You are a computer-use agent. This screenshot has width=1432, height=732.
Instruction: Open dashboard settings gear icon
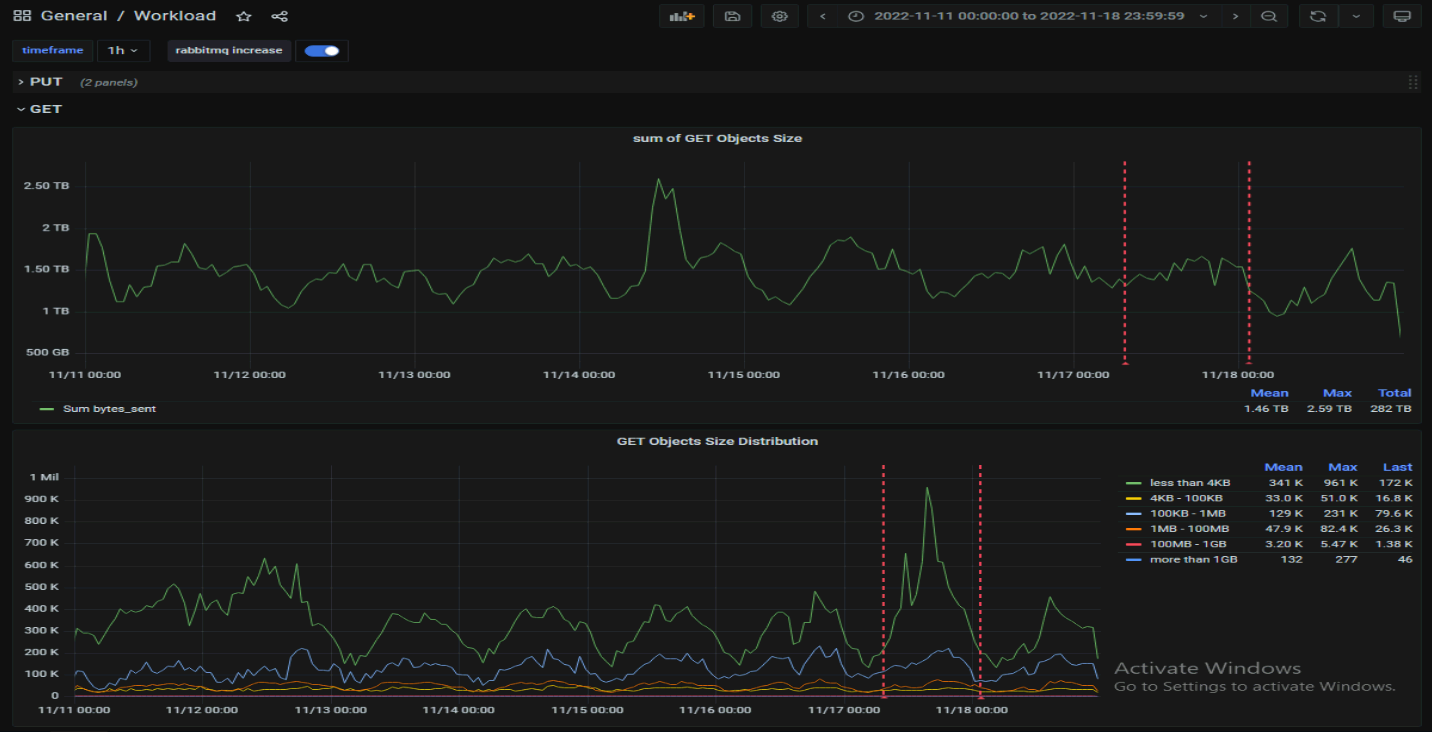[780, 16]
